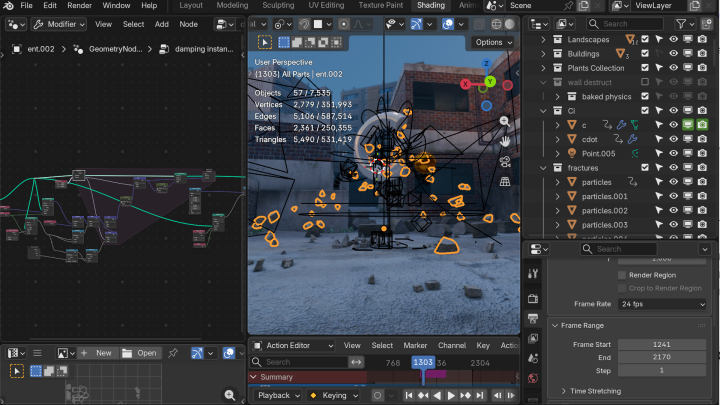Open the viewport Options dropdown button
The height and width of the screenshot is (405, 720).
[x=493, y=42]
